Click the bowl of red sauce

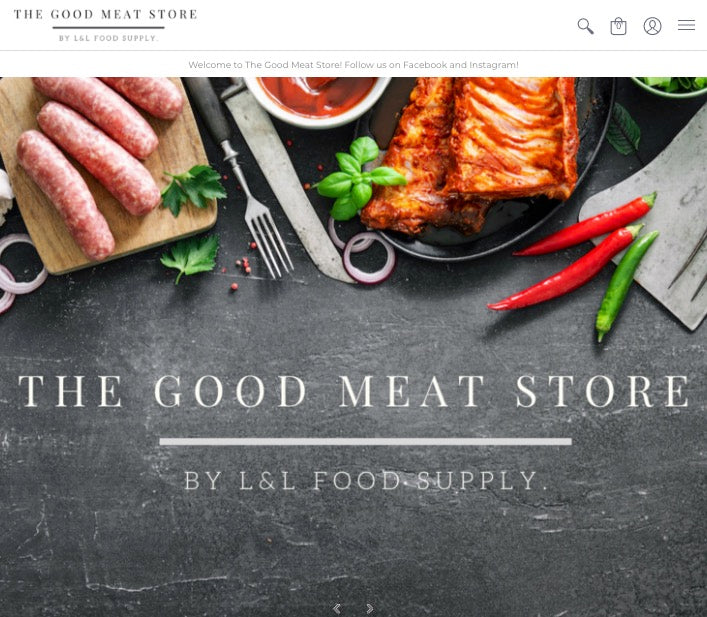point(317,100)
